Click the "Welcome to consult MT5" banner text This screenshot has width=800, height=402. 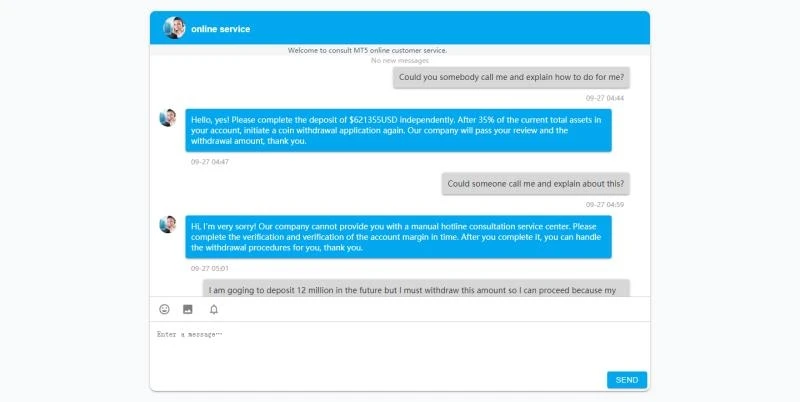point(368,50)
